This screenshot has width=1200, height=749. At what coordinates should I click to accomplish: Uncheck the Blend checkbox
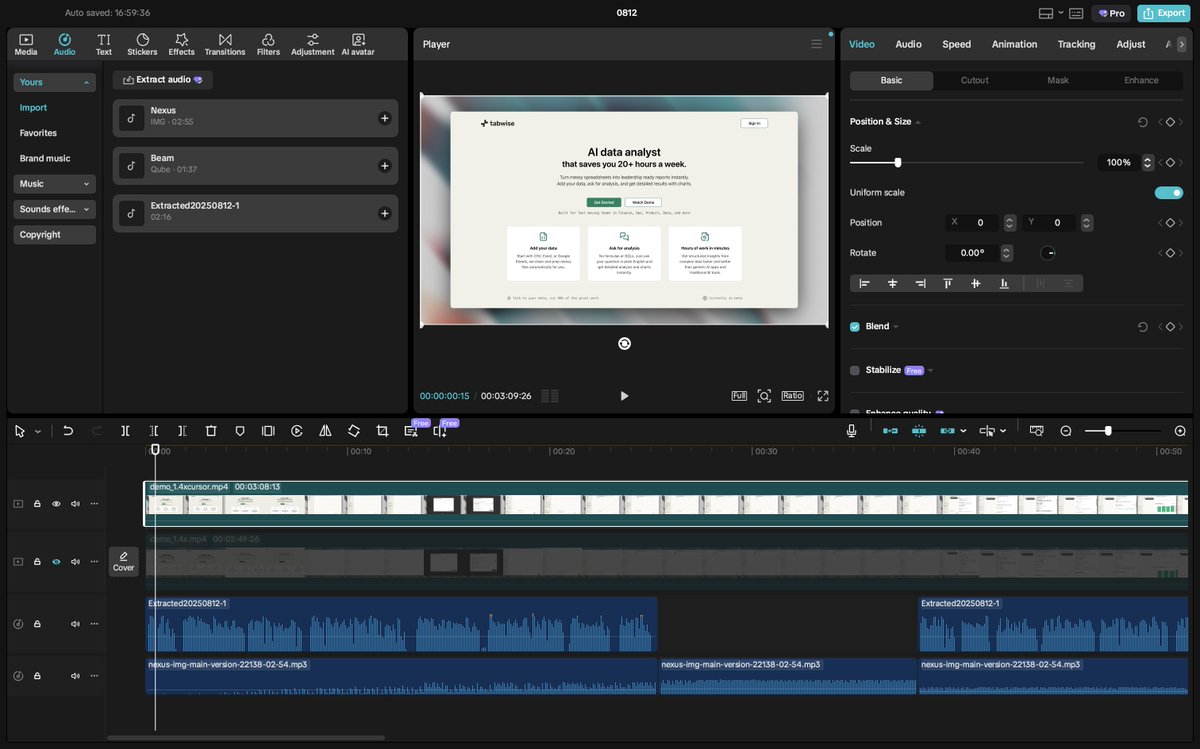pos(855,327)
